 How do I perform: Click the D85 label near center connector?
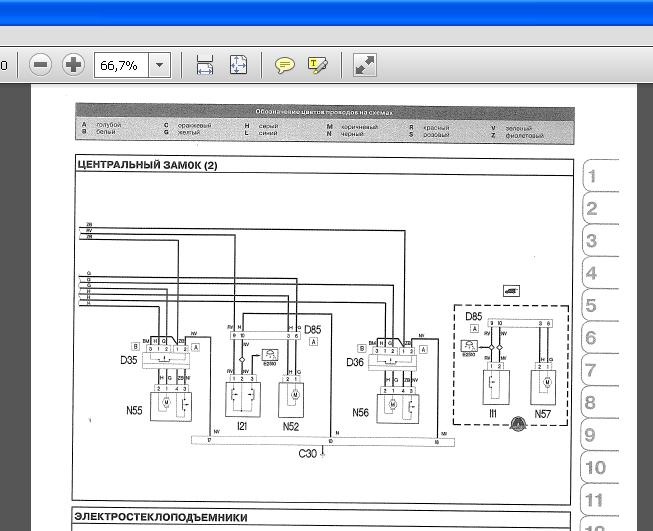pyautogui.click(x=313, y=330)
